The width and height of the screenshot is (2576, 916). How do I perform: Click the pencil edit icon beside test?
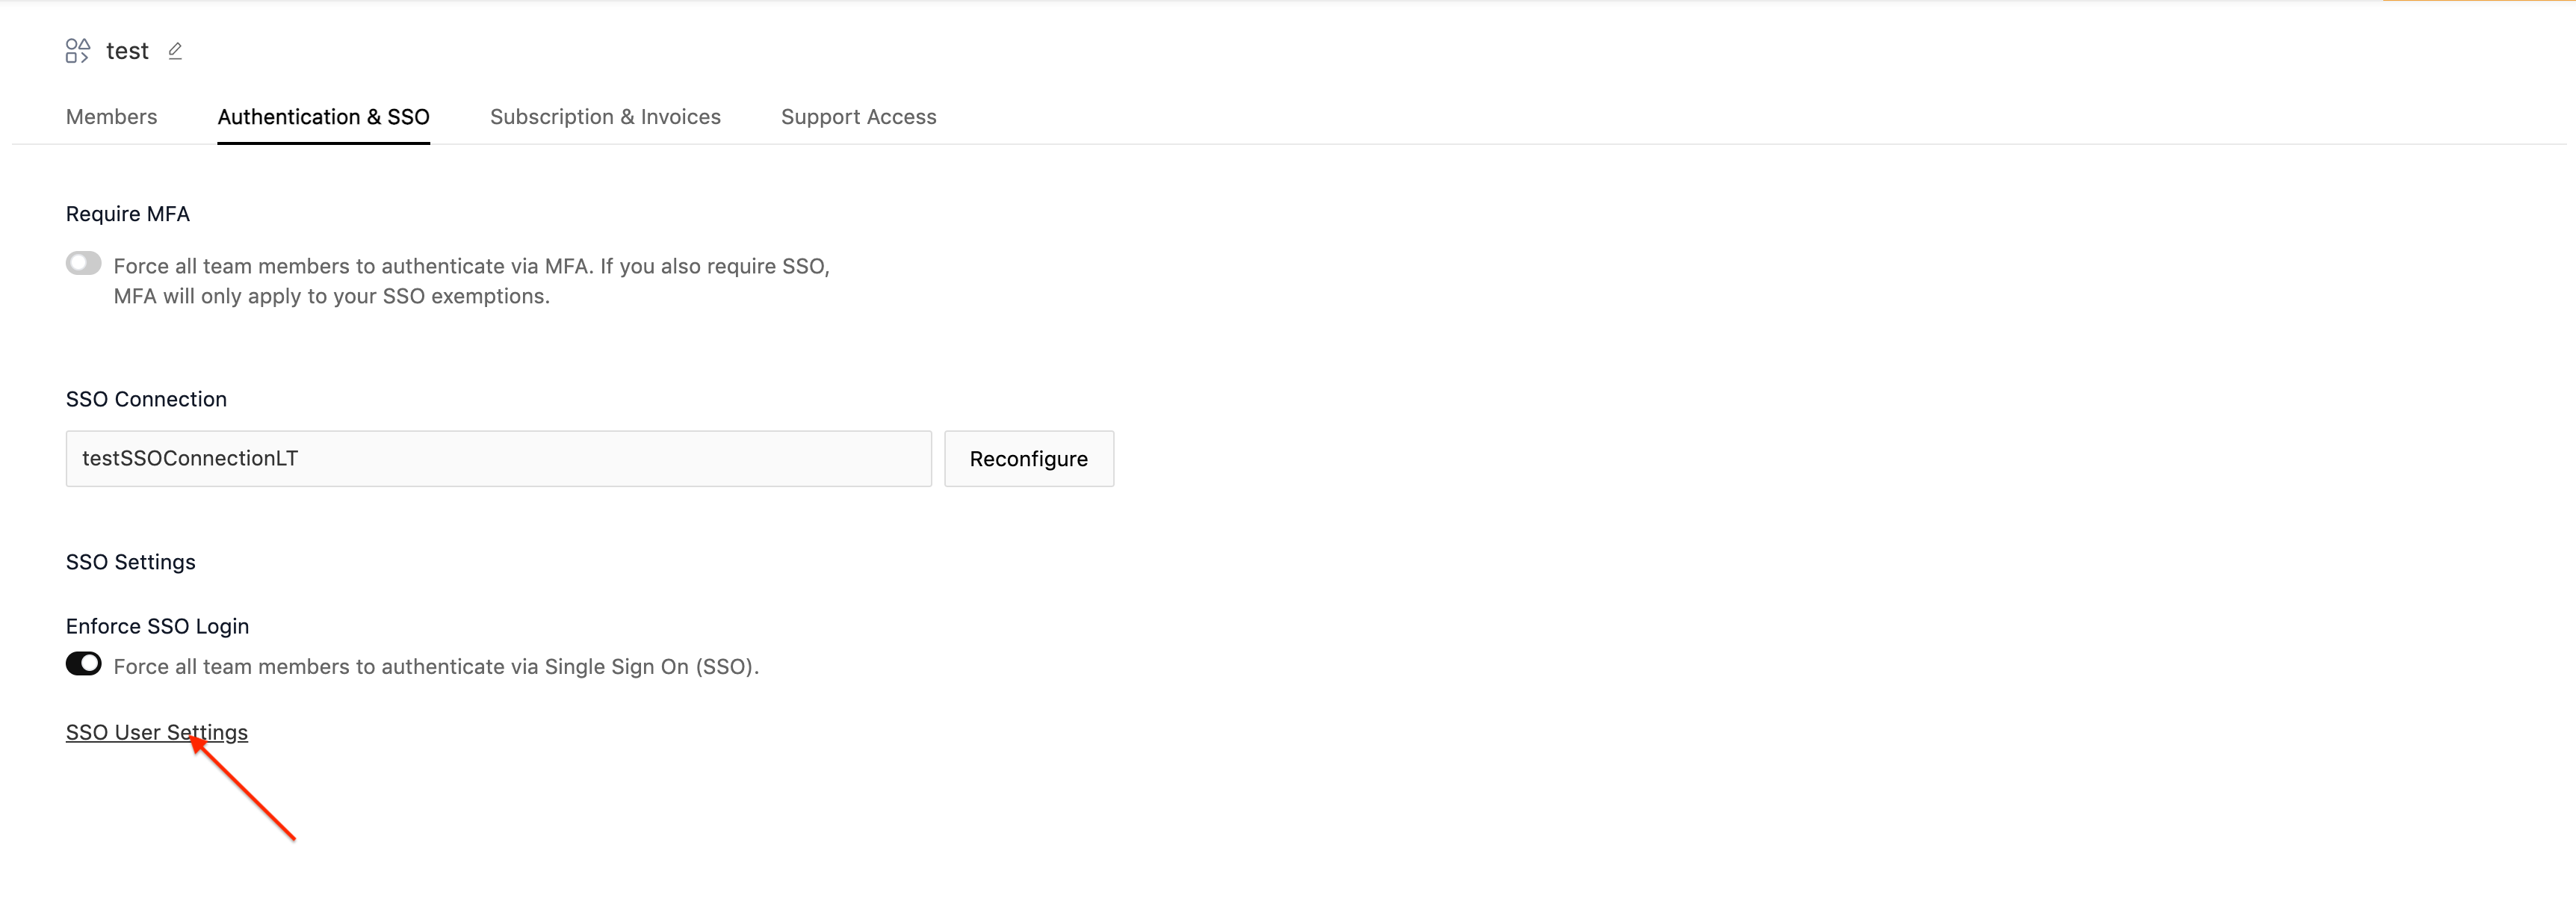click(x=175, y=51)
